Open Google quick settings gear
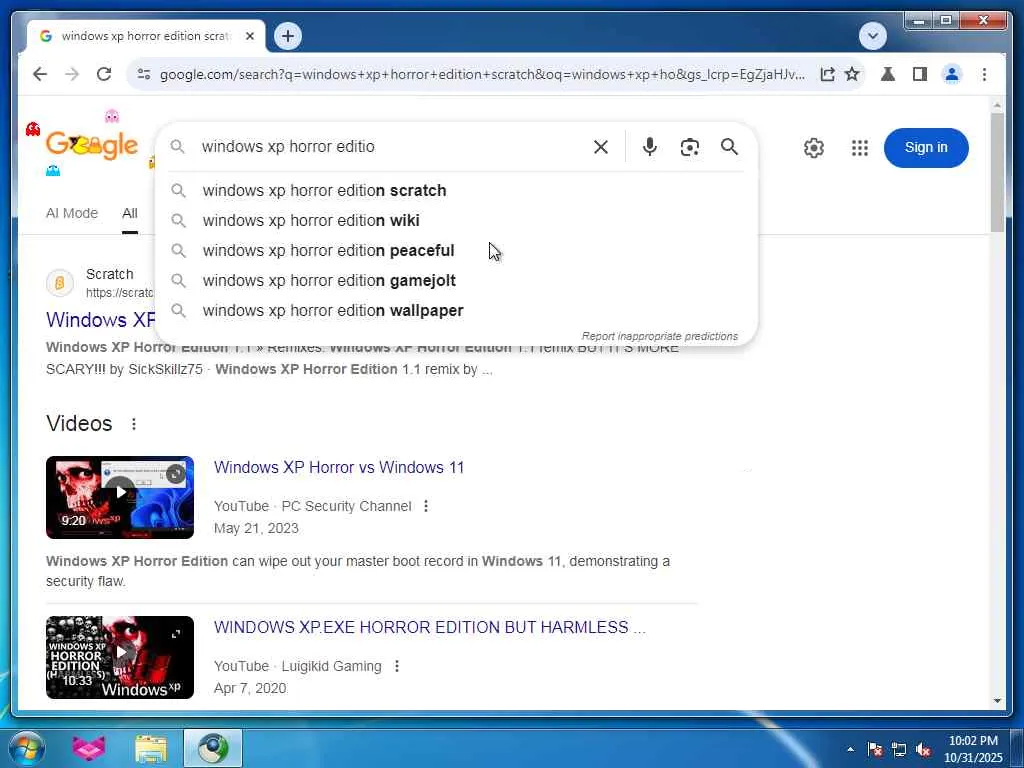This screenshot has width=1024, height=768. [x=814, y=148]
